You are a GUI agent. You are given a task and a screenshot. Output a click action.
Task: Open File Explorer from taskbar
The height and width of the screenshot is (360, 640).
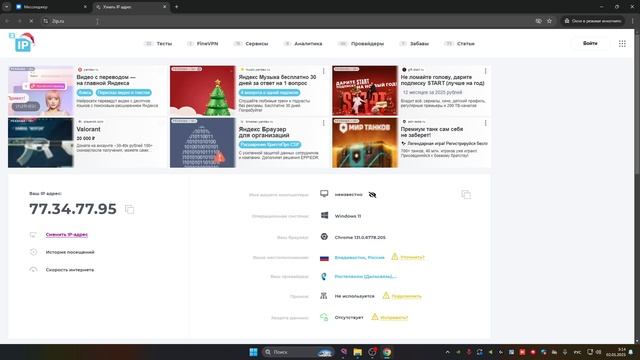click(x=358, y=352)
